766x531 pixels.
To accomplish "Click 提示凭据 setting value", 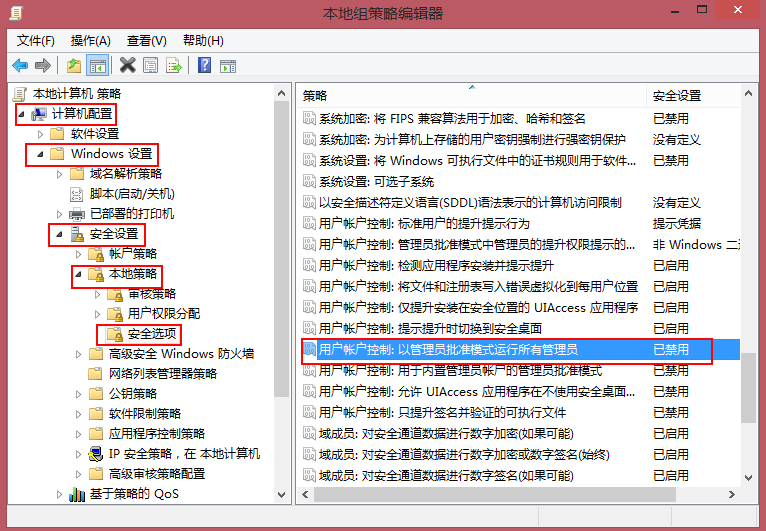I will pyautogui.click(x=677, y=224).
